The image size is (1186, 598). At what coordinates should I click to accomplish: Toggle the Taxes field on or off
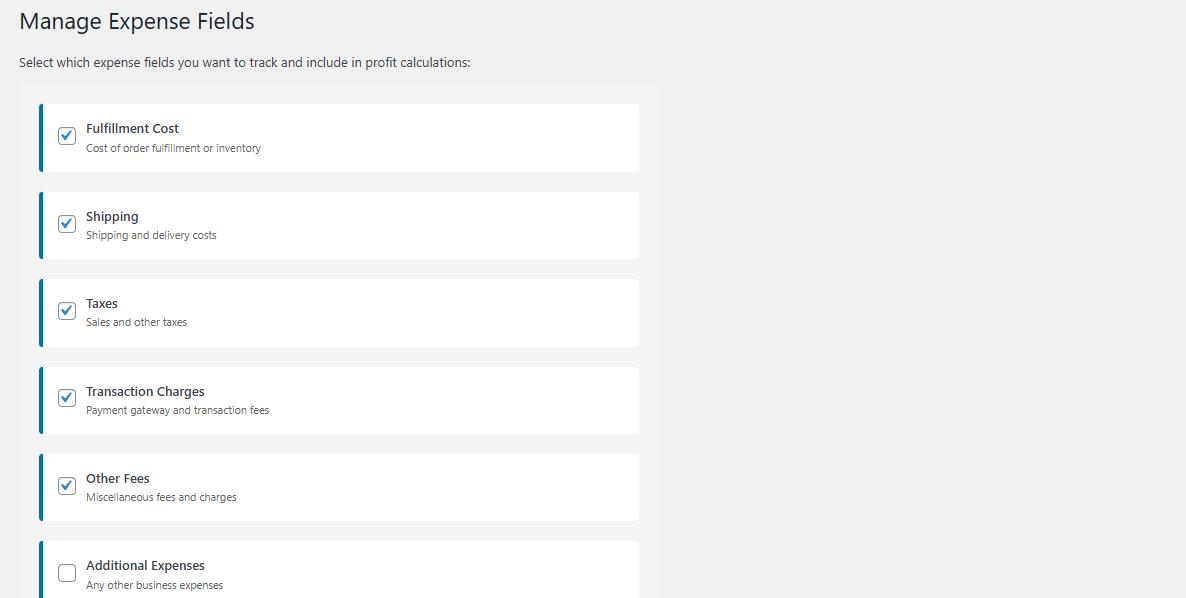[x=66, y=311]
